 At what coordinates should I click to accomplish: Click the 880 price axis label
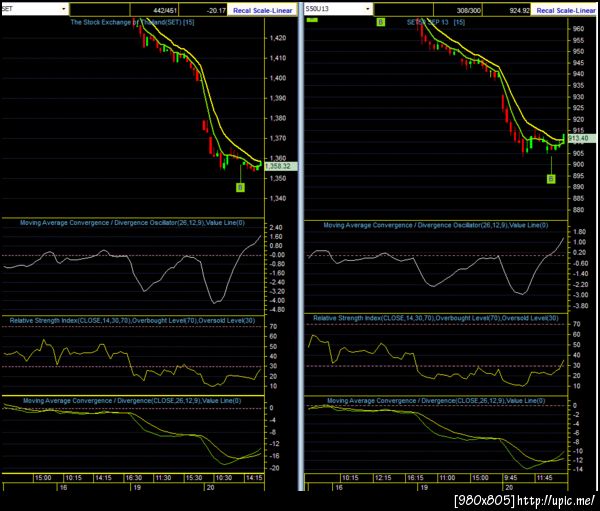click(578, 210)
